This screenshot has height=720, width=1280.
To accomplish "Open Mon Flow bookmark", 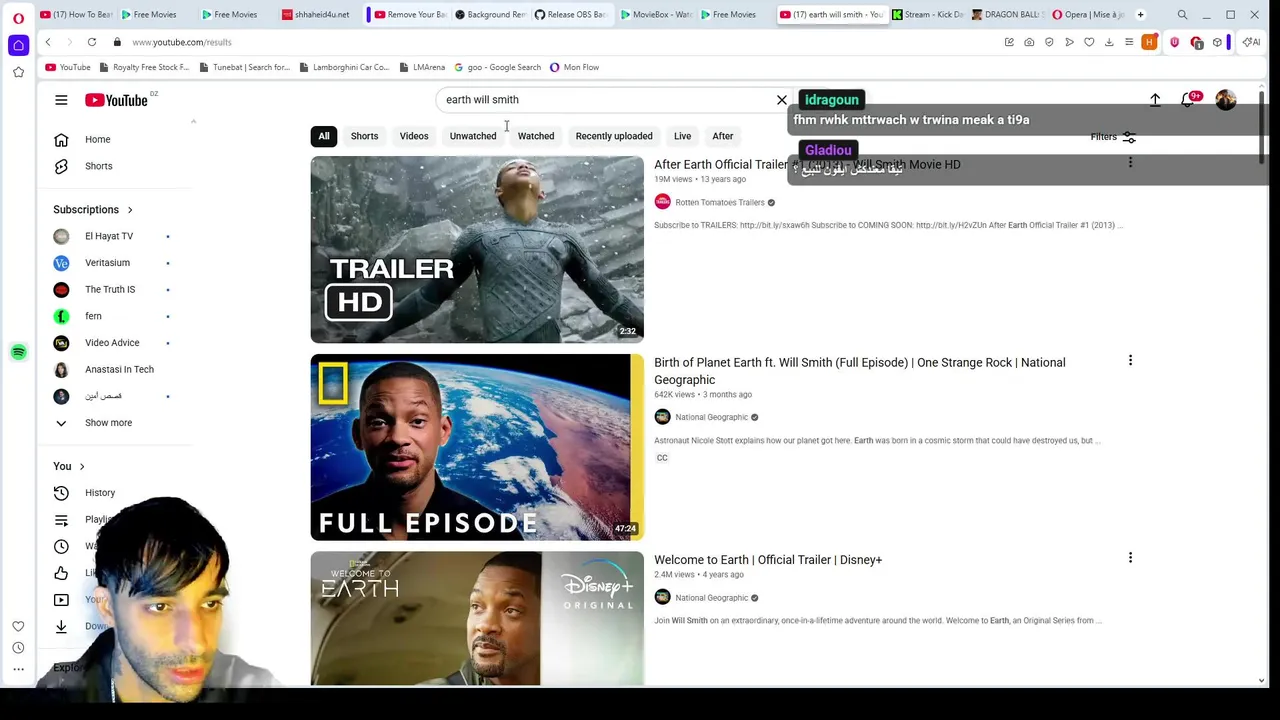I will pyautogui.click(x=574, y=67).
